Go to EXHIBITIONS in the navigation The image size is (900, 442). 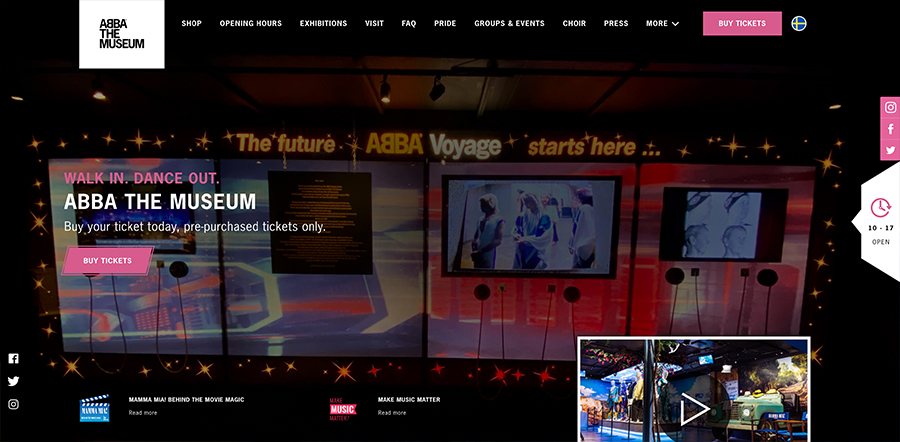tap(323, 24)
